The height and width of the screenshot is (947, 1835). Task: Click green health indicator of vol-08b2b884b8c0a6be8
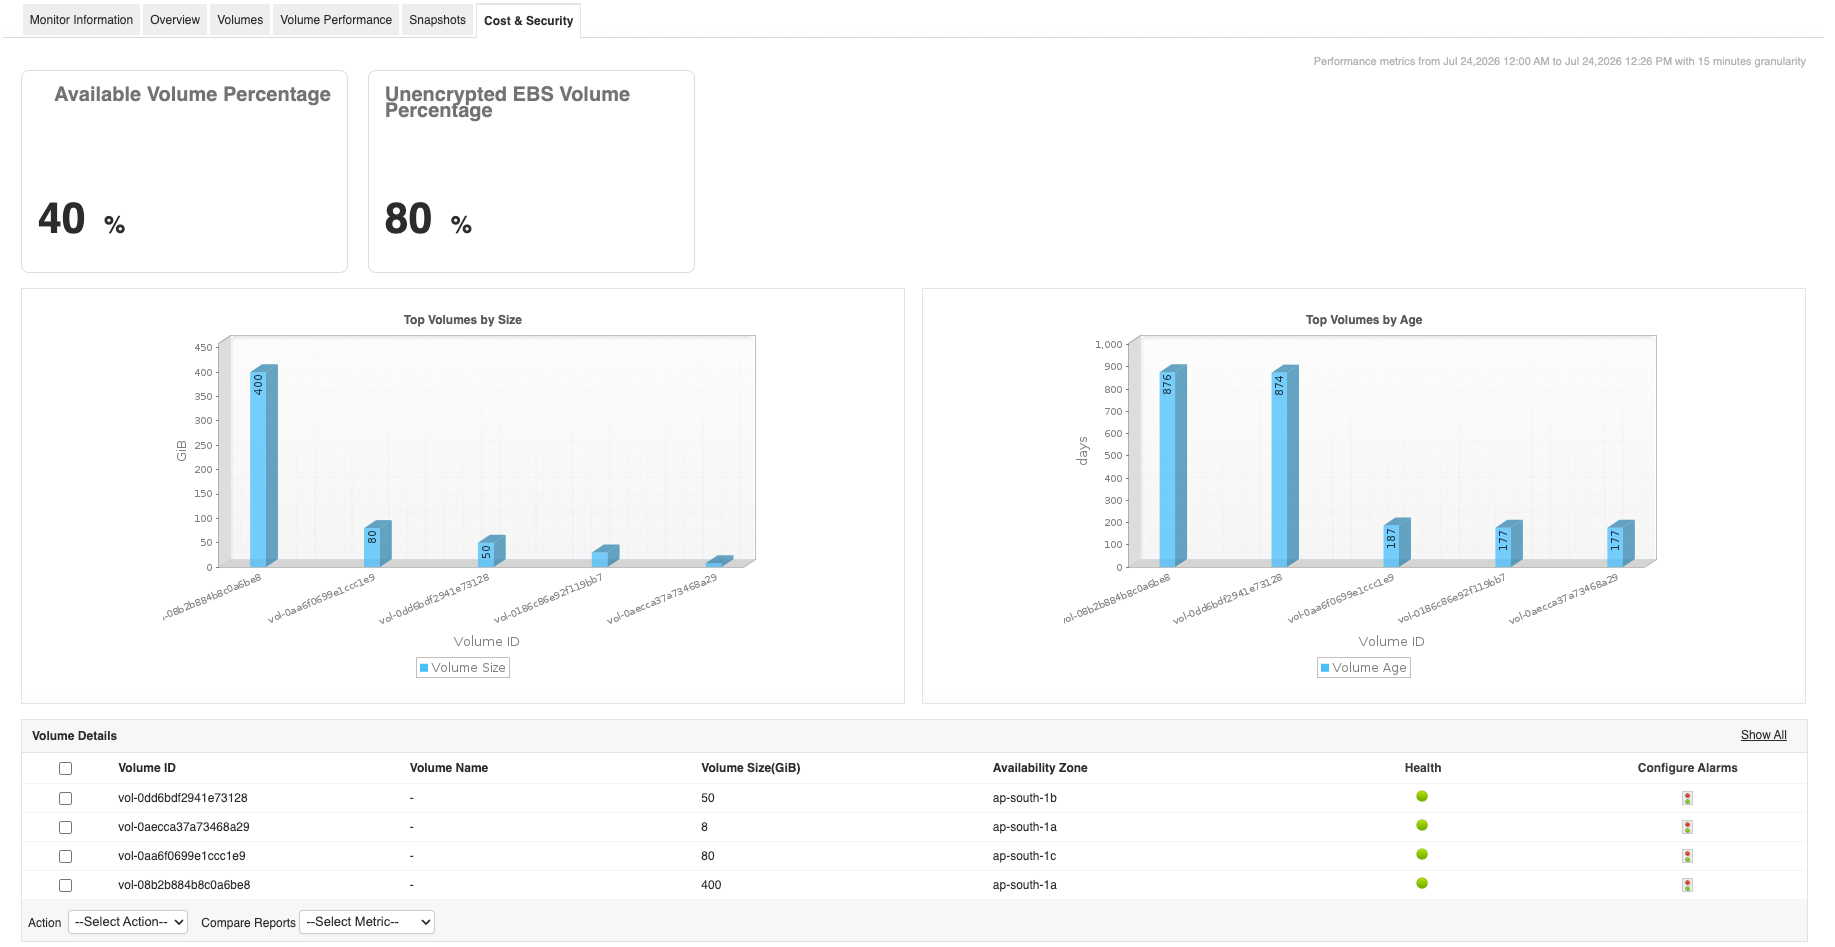click(1422, 883)
